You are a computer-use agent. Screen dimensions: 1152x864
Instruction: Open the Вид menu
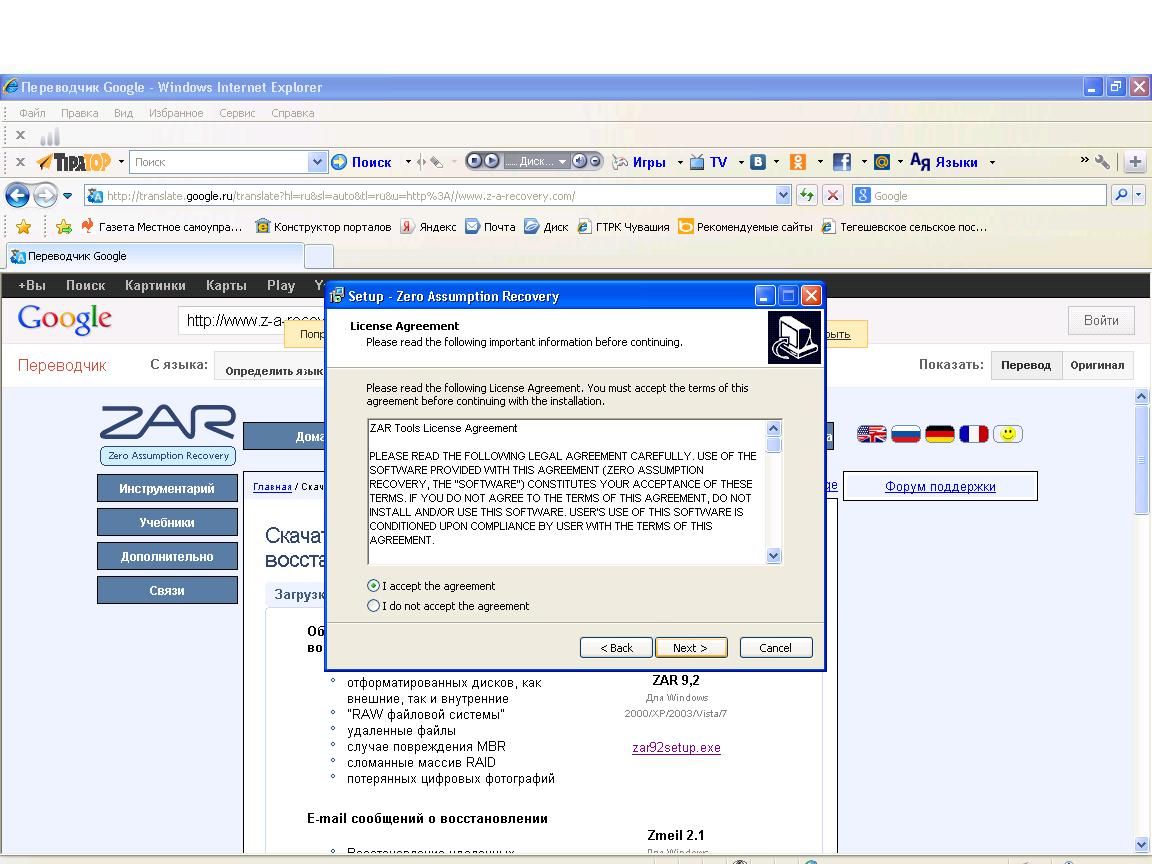point(123,113)
